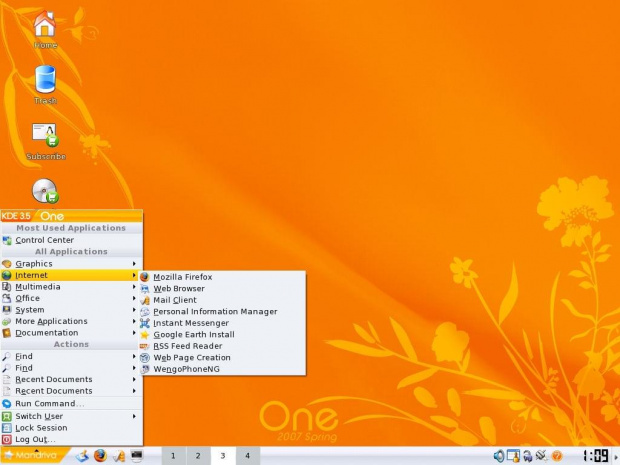The height and width of the screenshot is (465, 620).
Task: Expand the Switch User submenu
Action: (x=72, y=416)
